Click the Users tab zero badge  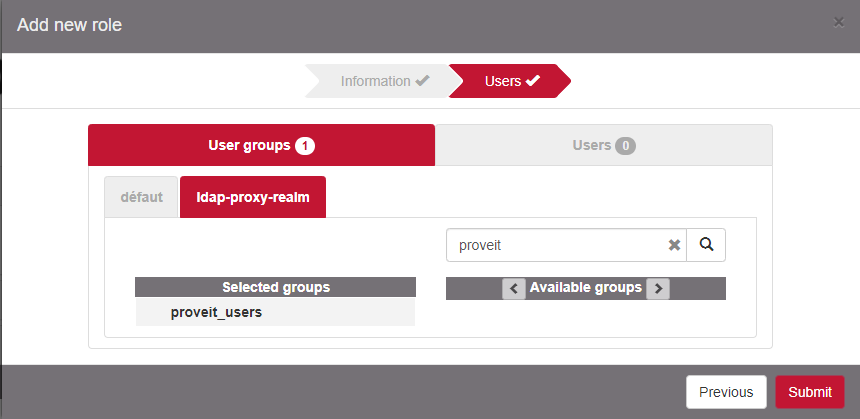[x=626, y=146]
